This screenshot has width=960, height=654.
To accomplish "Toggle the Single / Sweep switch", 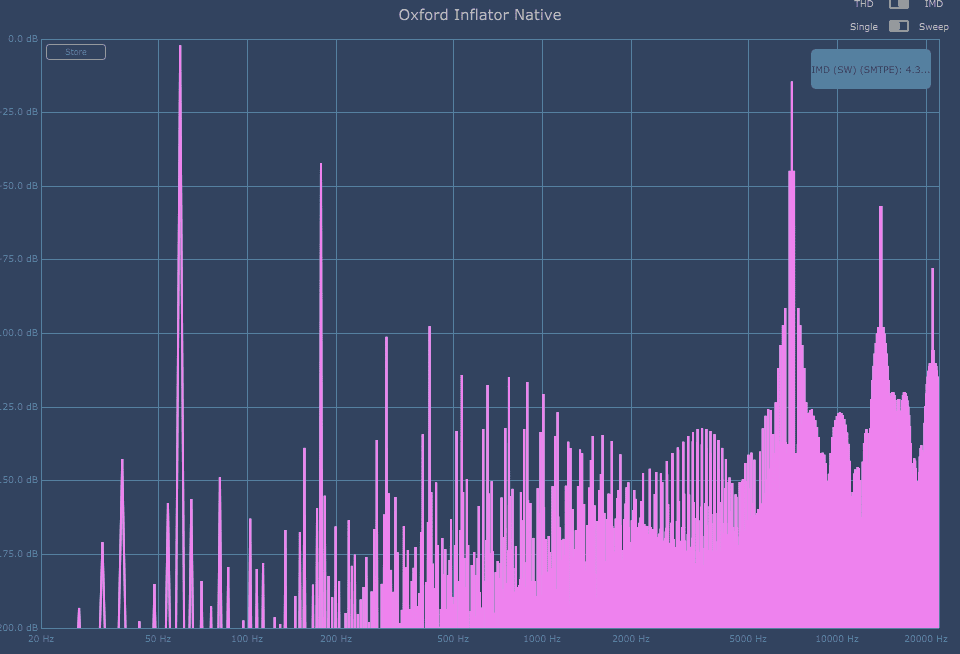I will pyautogui.click(x=899, y=26).
